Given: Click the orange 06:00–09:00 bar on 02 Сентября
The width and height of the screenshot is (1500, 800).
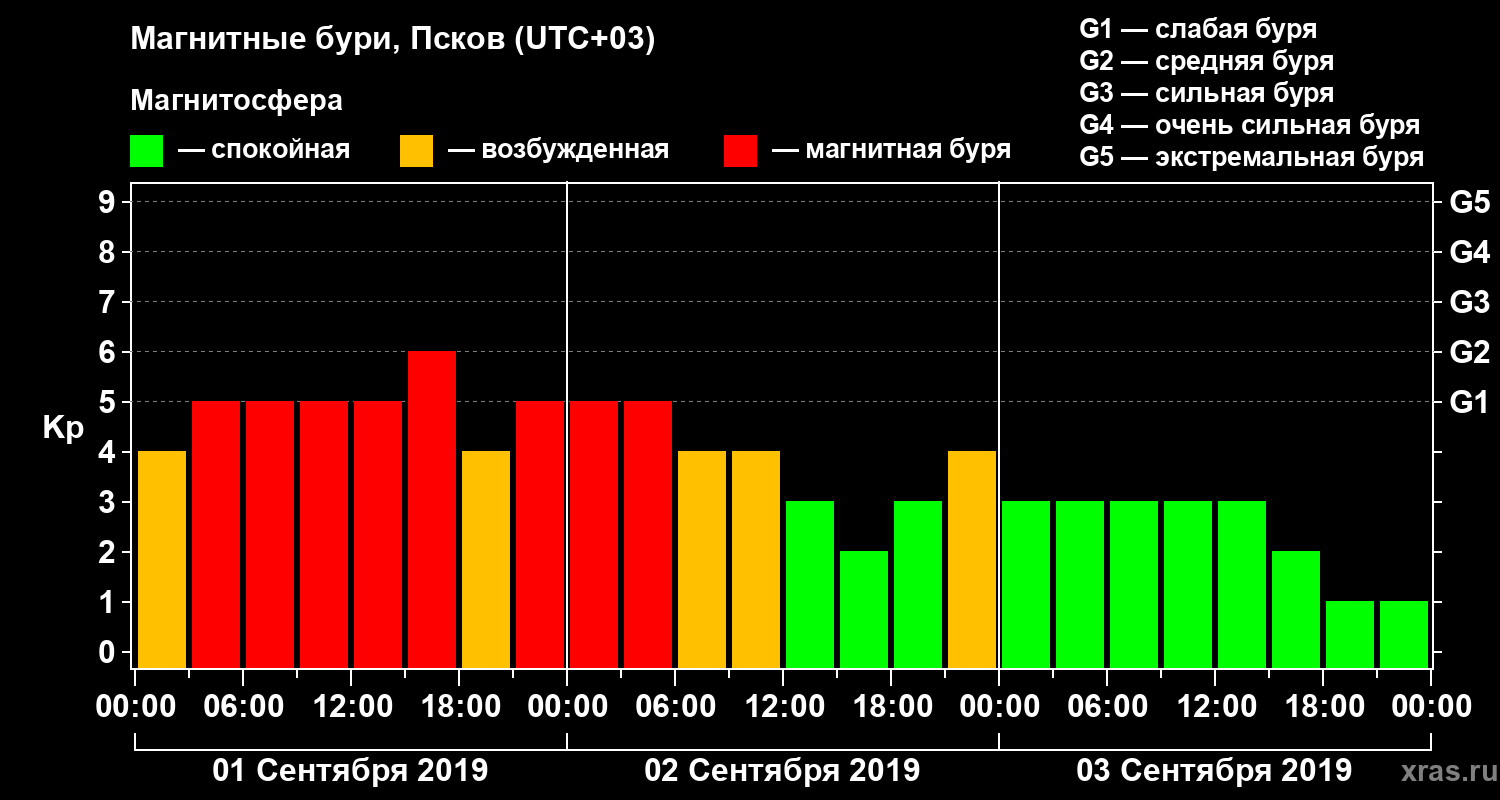Looking at the screenshot, I should [702, 559].
